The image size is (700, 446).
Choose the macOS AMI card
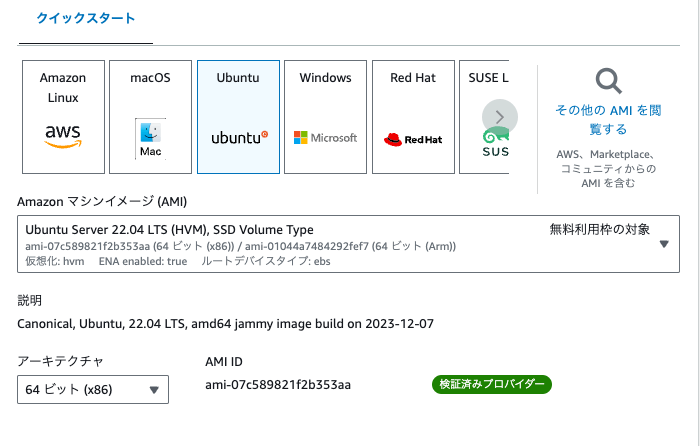click(x=150, y=117)
